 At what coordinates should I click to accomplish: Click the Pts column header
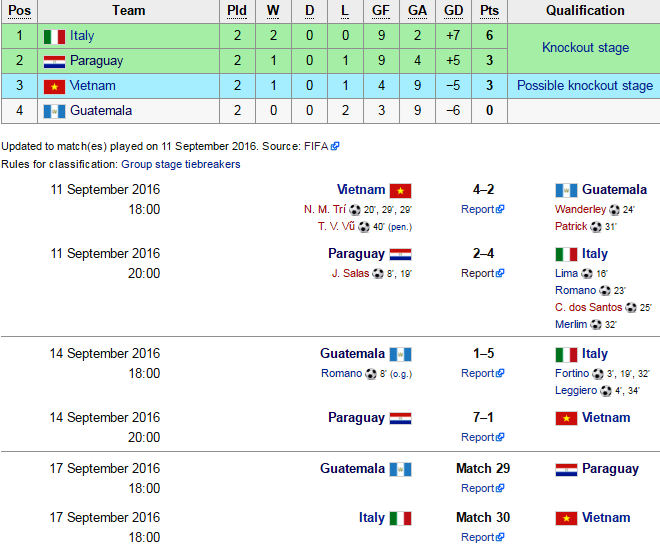click(x=489, y=11)
